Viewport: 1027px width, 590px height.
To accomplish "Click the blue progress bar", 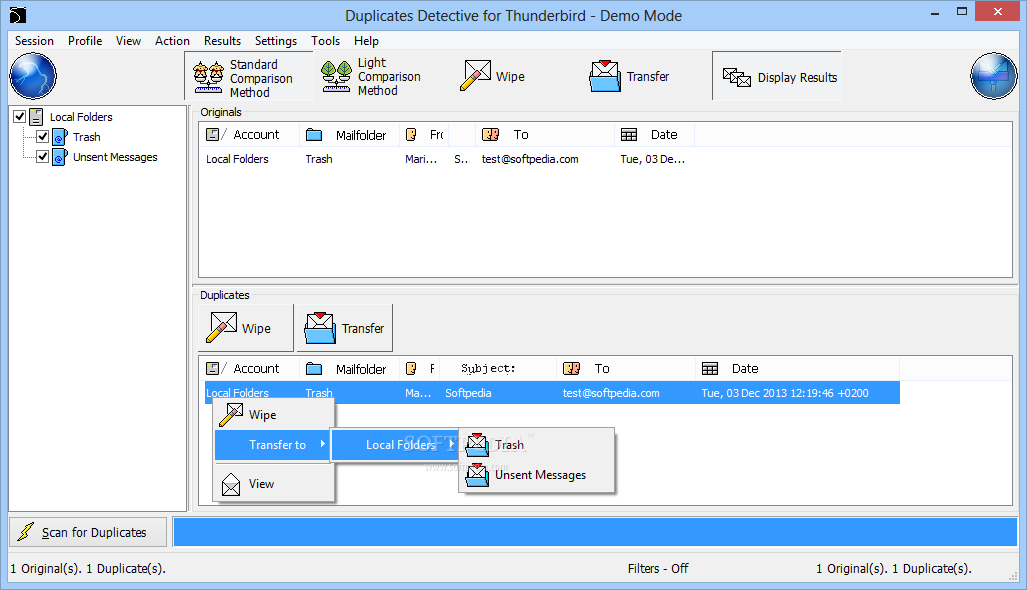I will 595,532.
